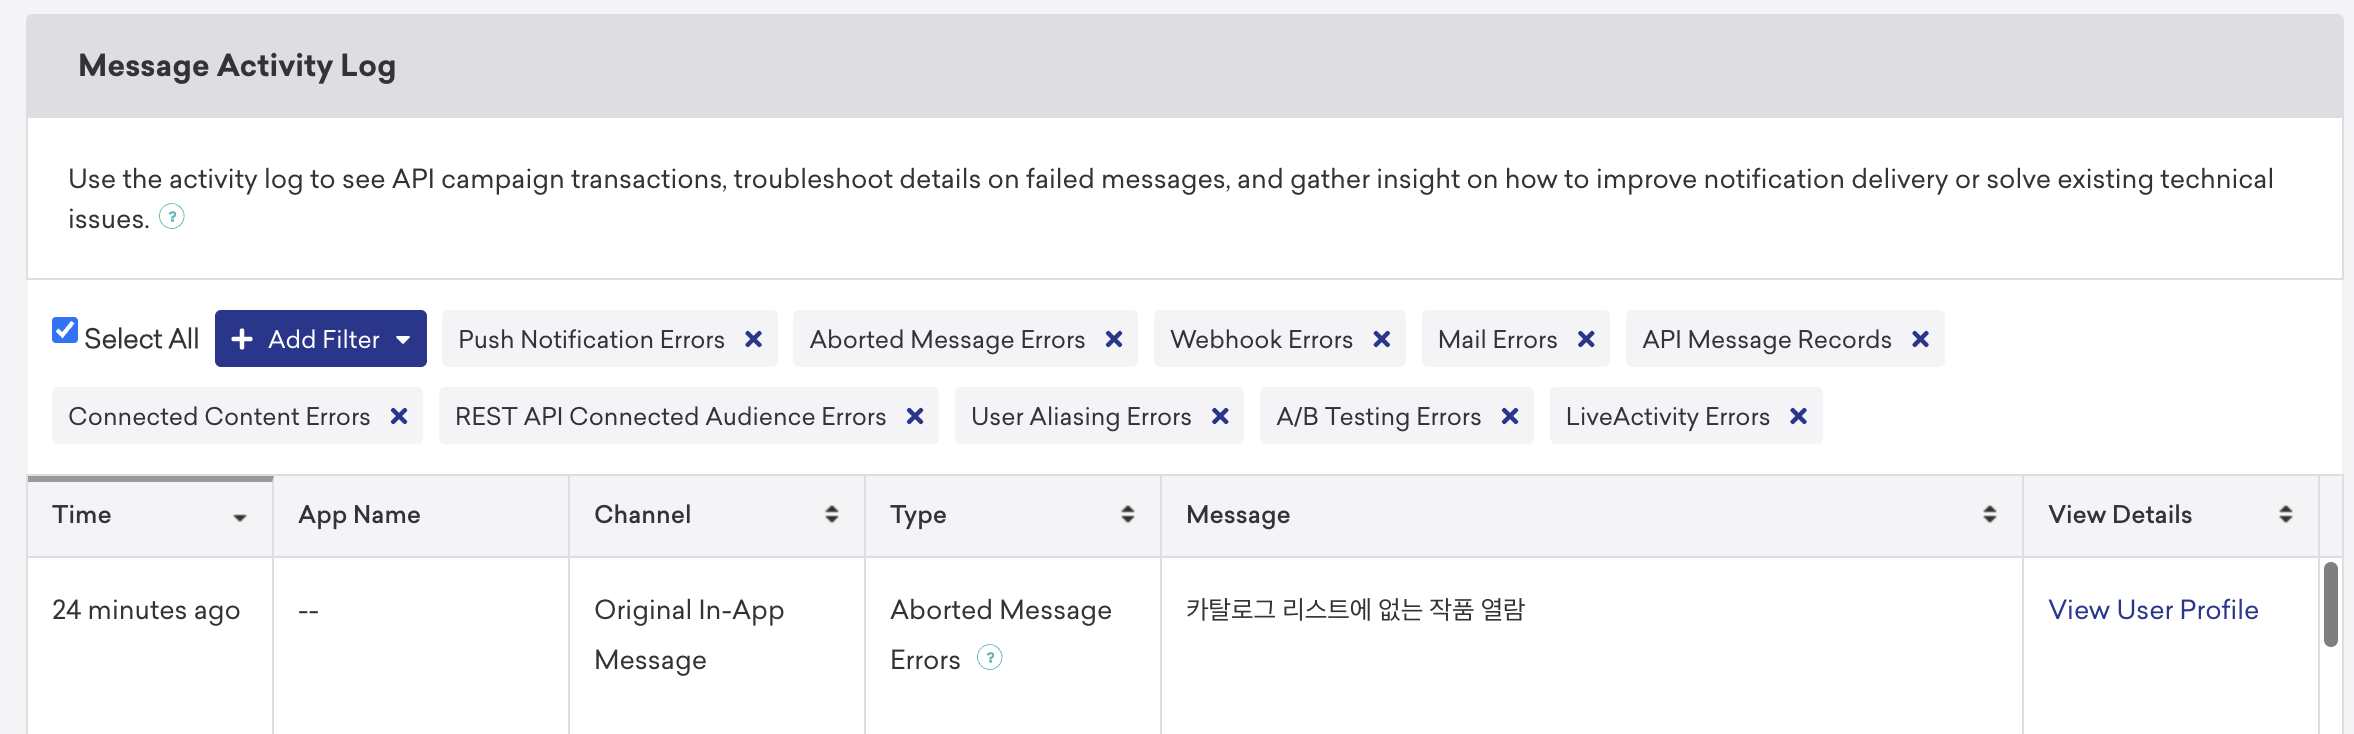Remove the A/B Testing Errors filter
The height and width of the screenshot is (734, 2354).
(1510, 416)
